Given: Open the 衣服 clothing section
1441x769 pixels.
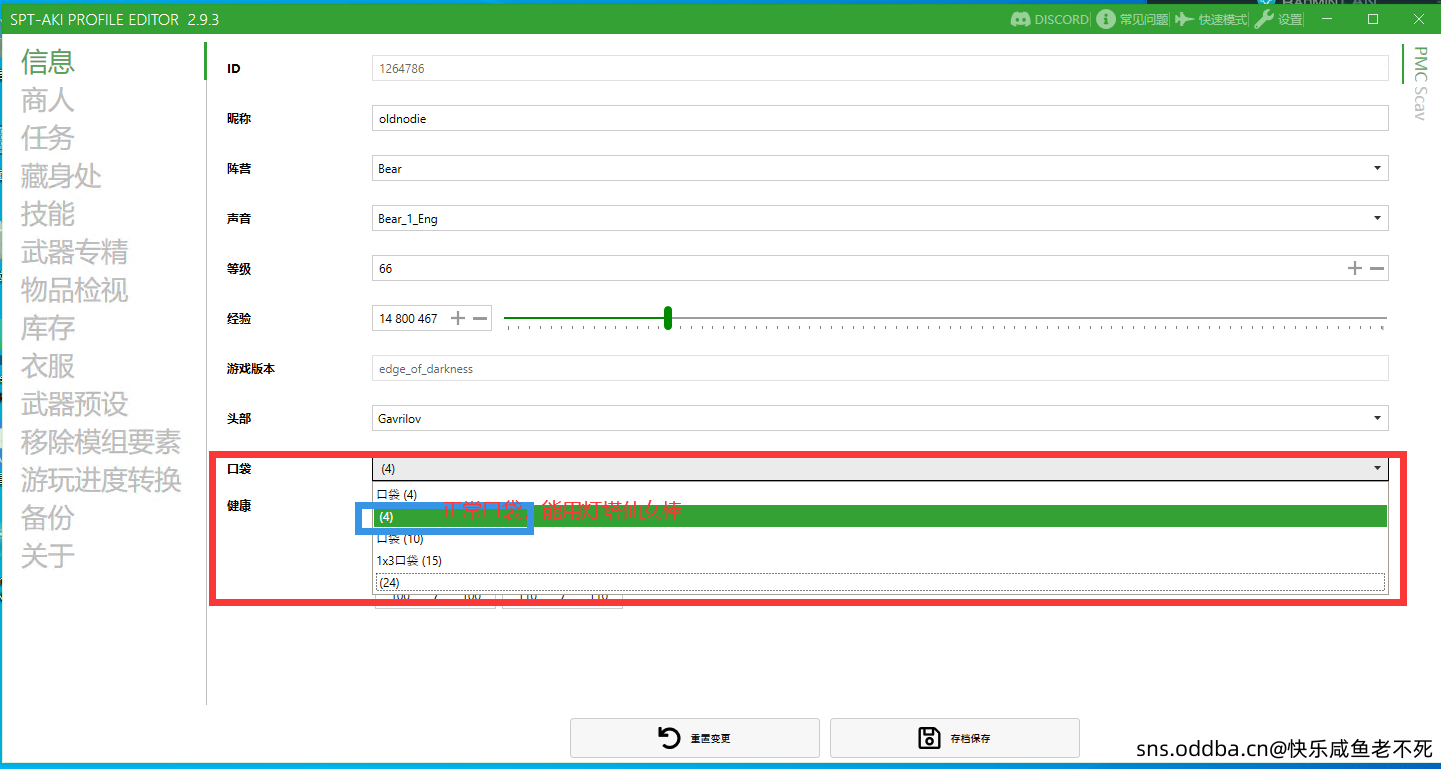Looking at the screenshot, I should click(48, 366).
